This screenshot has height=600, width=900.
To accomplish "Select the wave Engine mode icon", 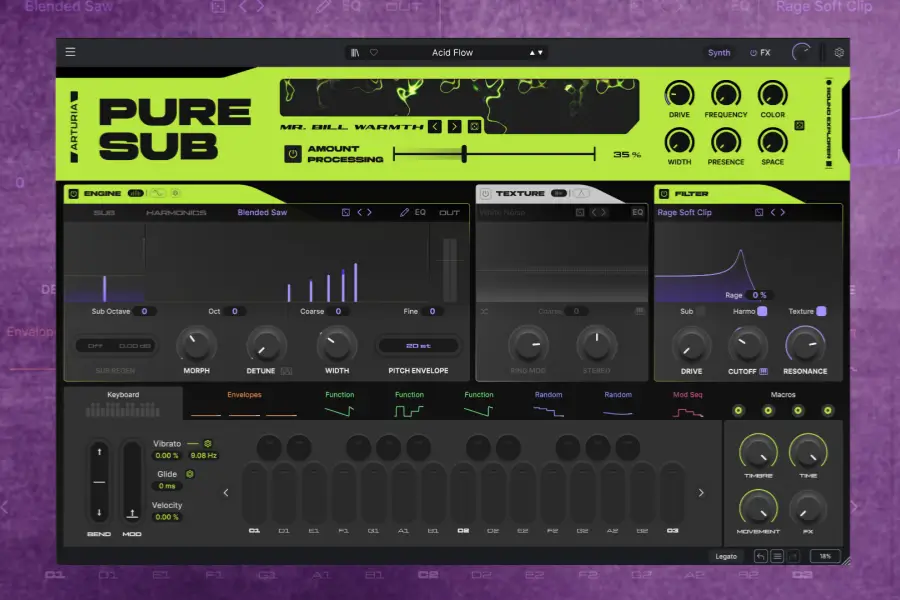I will 157,193.
